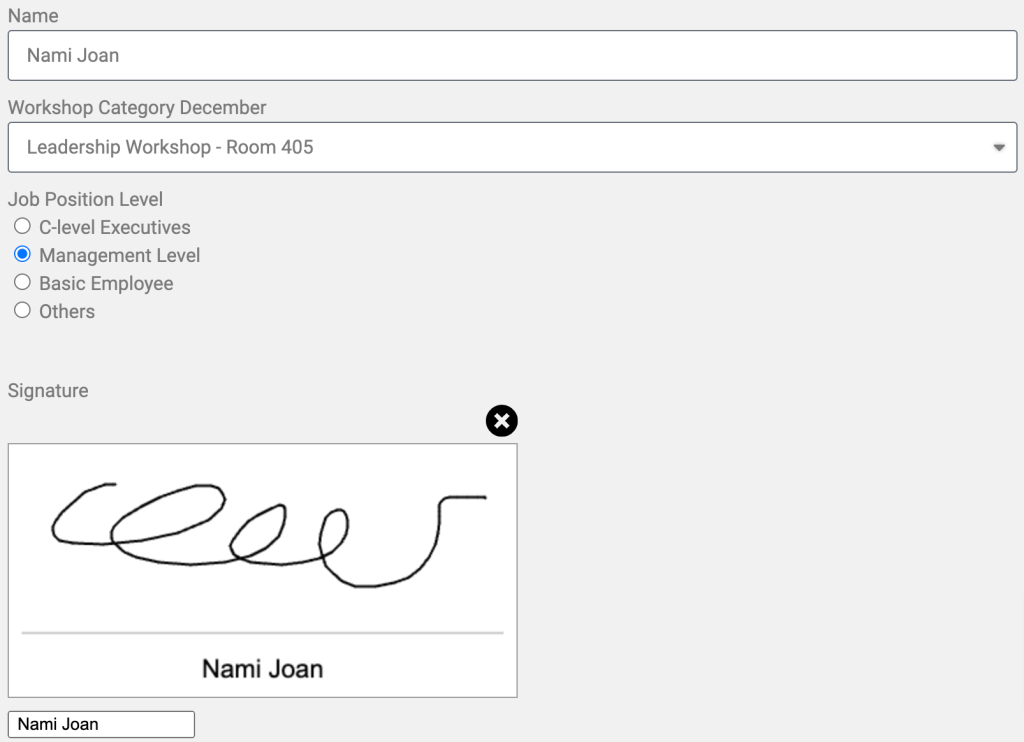1024x742 pixels.
Task: Click the printed Nami Joan under signature line
Action: tap(263, 669)
